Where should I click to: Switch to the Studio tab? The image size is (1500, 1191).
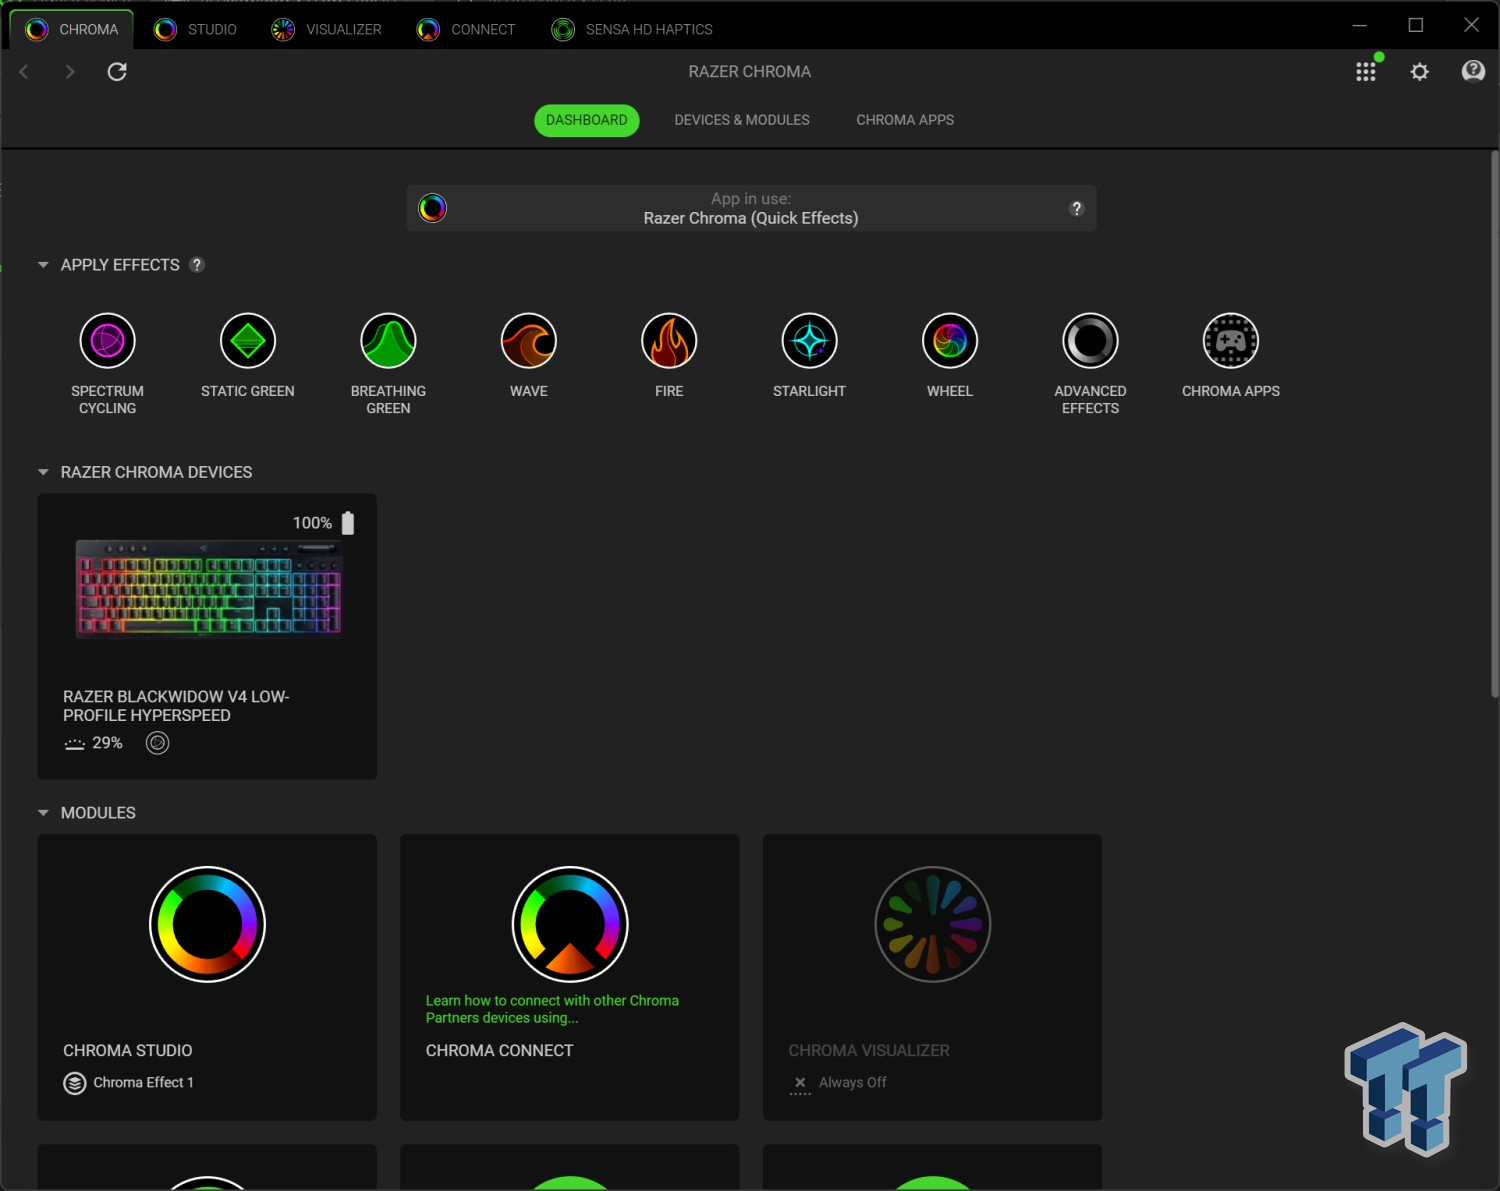pyautogui.click(x=196, y=29)
